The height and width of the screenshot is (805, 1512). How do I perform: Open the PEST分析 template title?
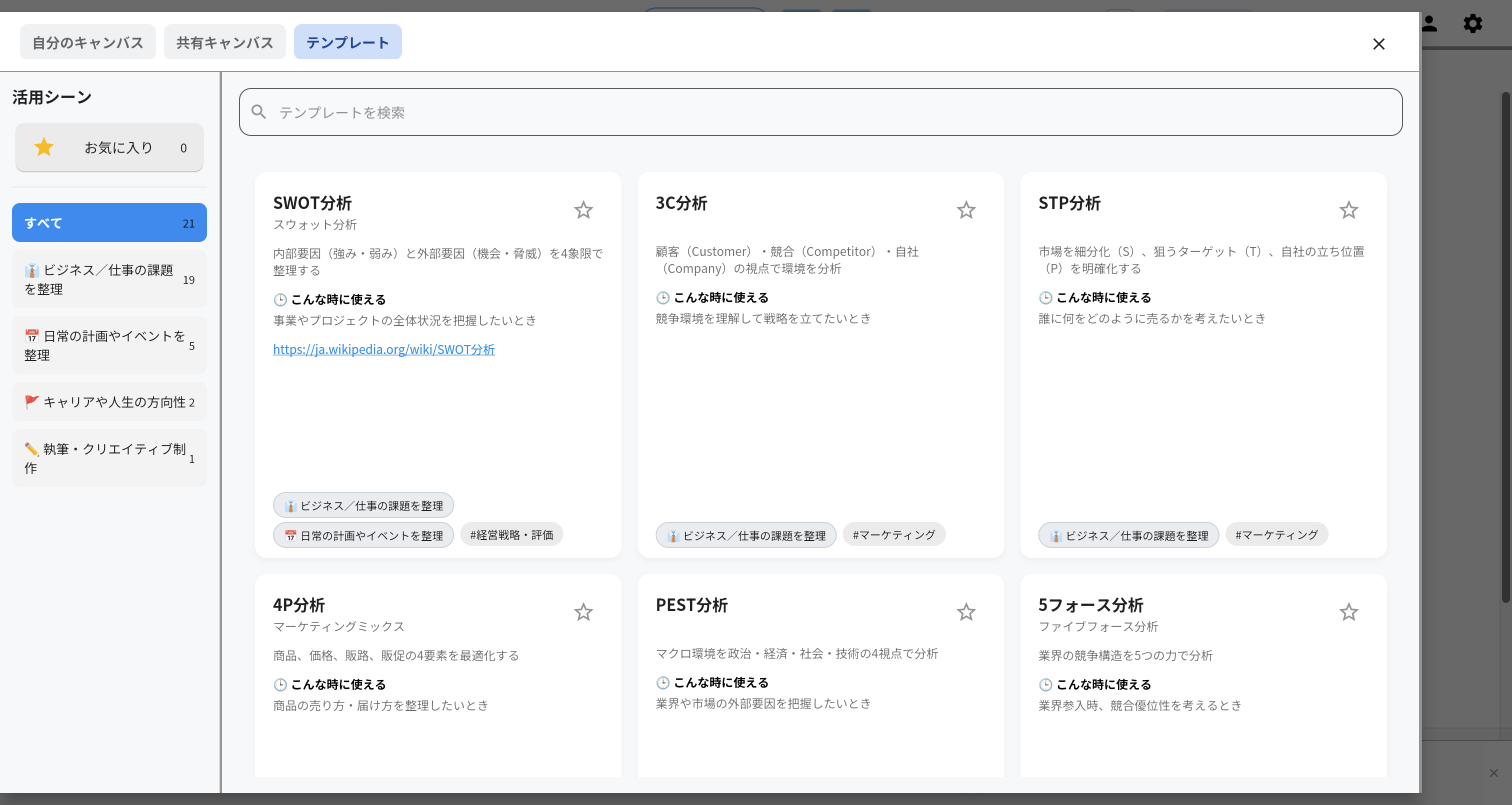(x=692, y=605)
